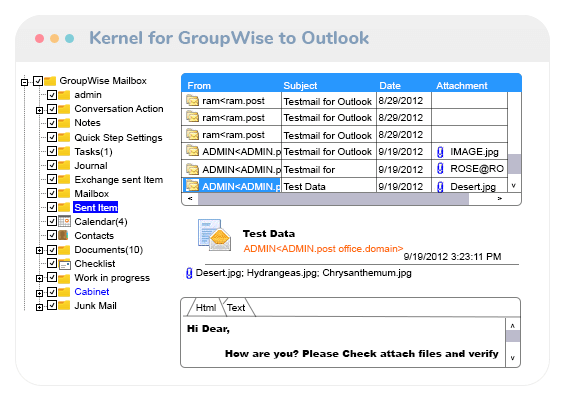This screenshot has width=565, height=401.
Task: Uncheck the admin folder checkbox
Action: point(52,95)
